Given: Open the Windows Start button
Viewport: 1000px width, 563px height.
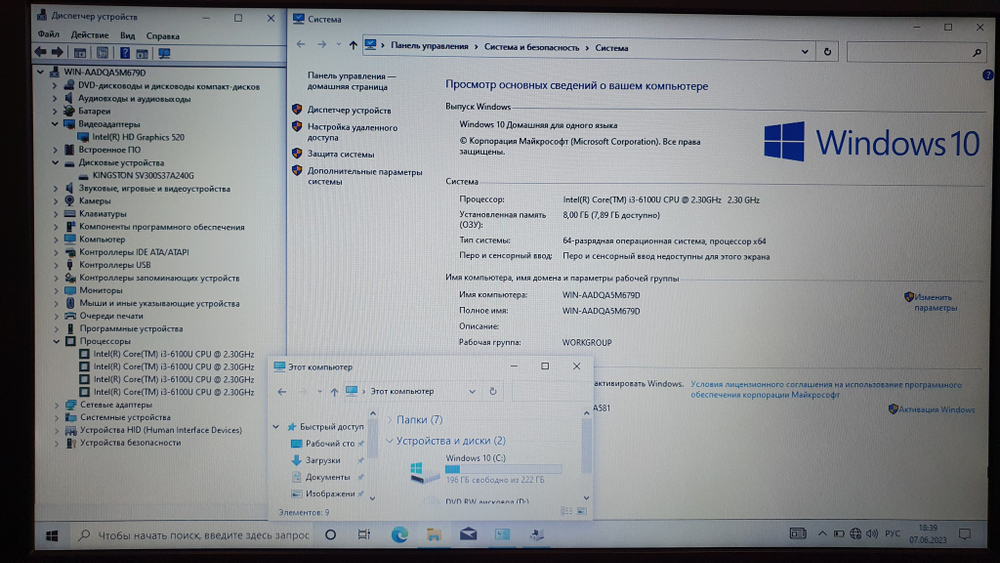Looking at the screenshot, I should point(52,536).
